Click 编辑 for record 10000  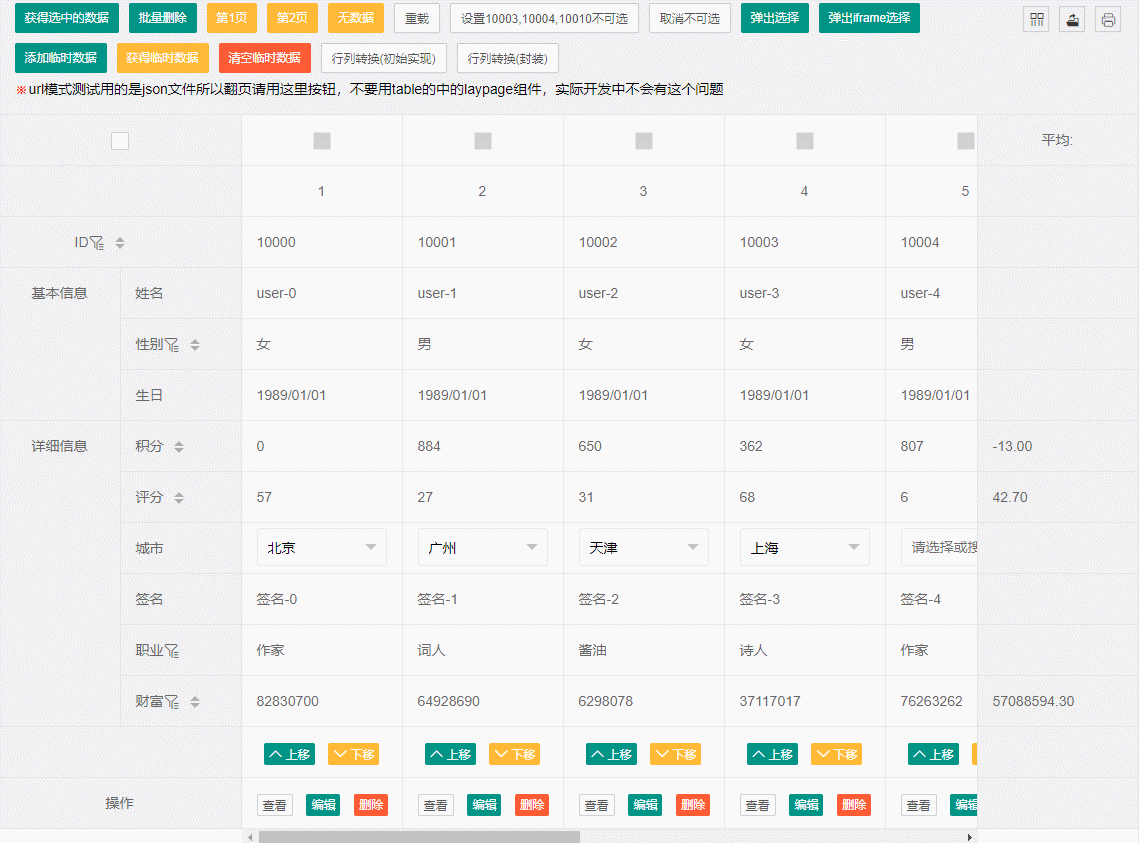tap(323, 805)
